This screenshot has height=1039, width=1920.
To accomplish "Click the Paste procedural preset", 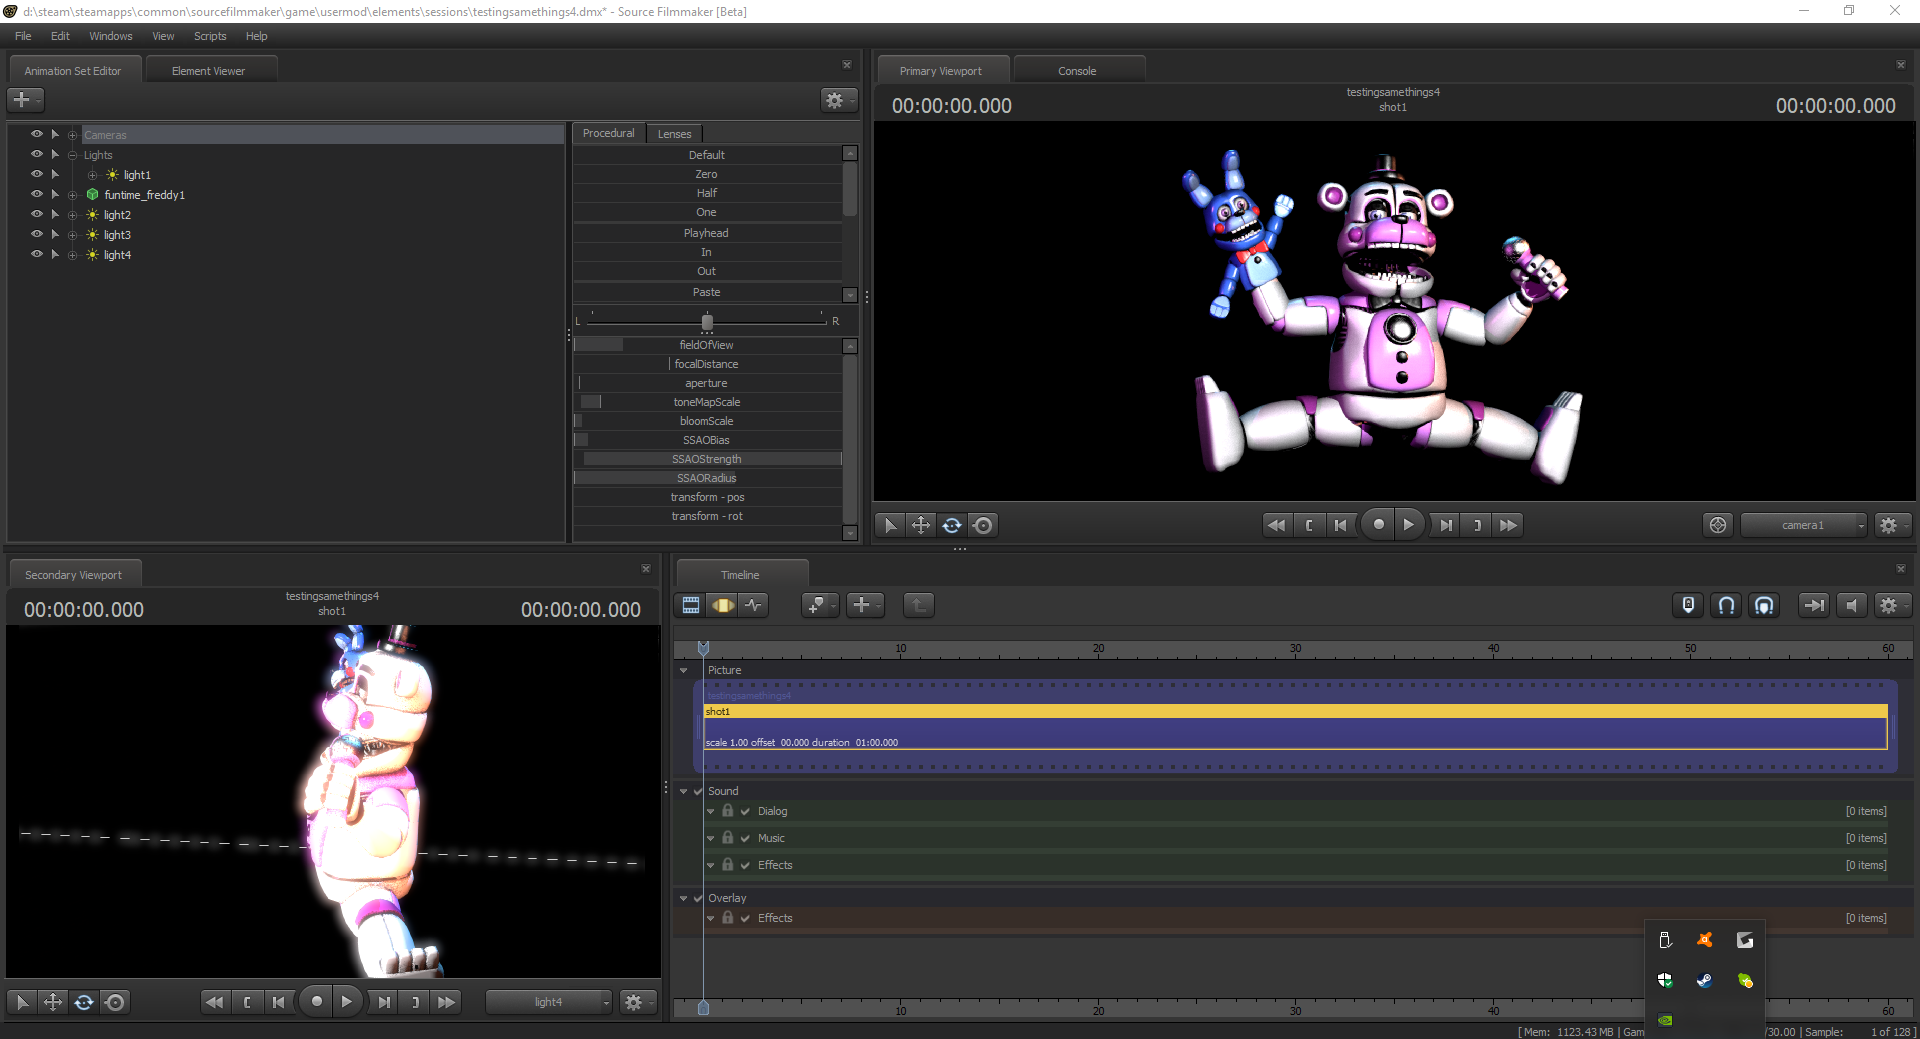I will pos(707,292).
